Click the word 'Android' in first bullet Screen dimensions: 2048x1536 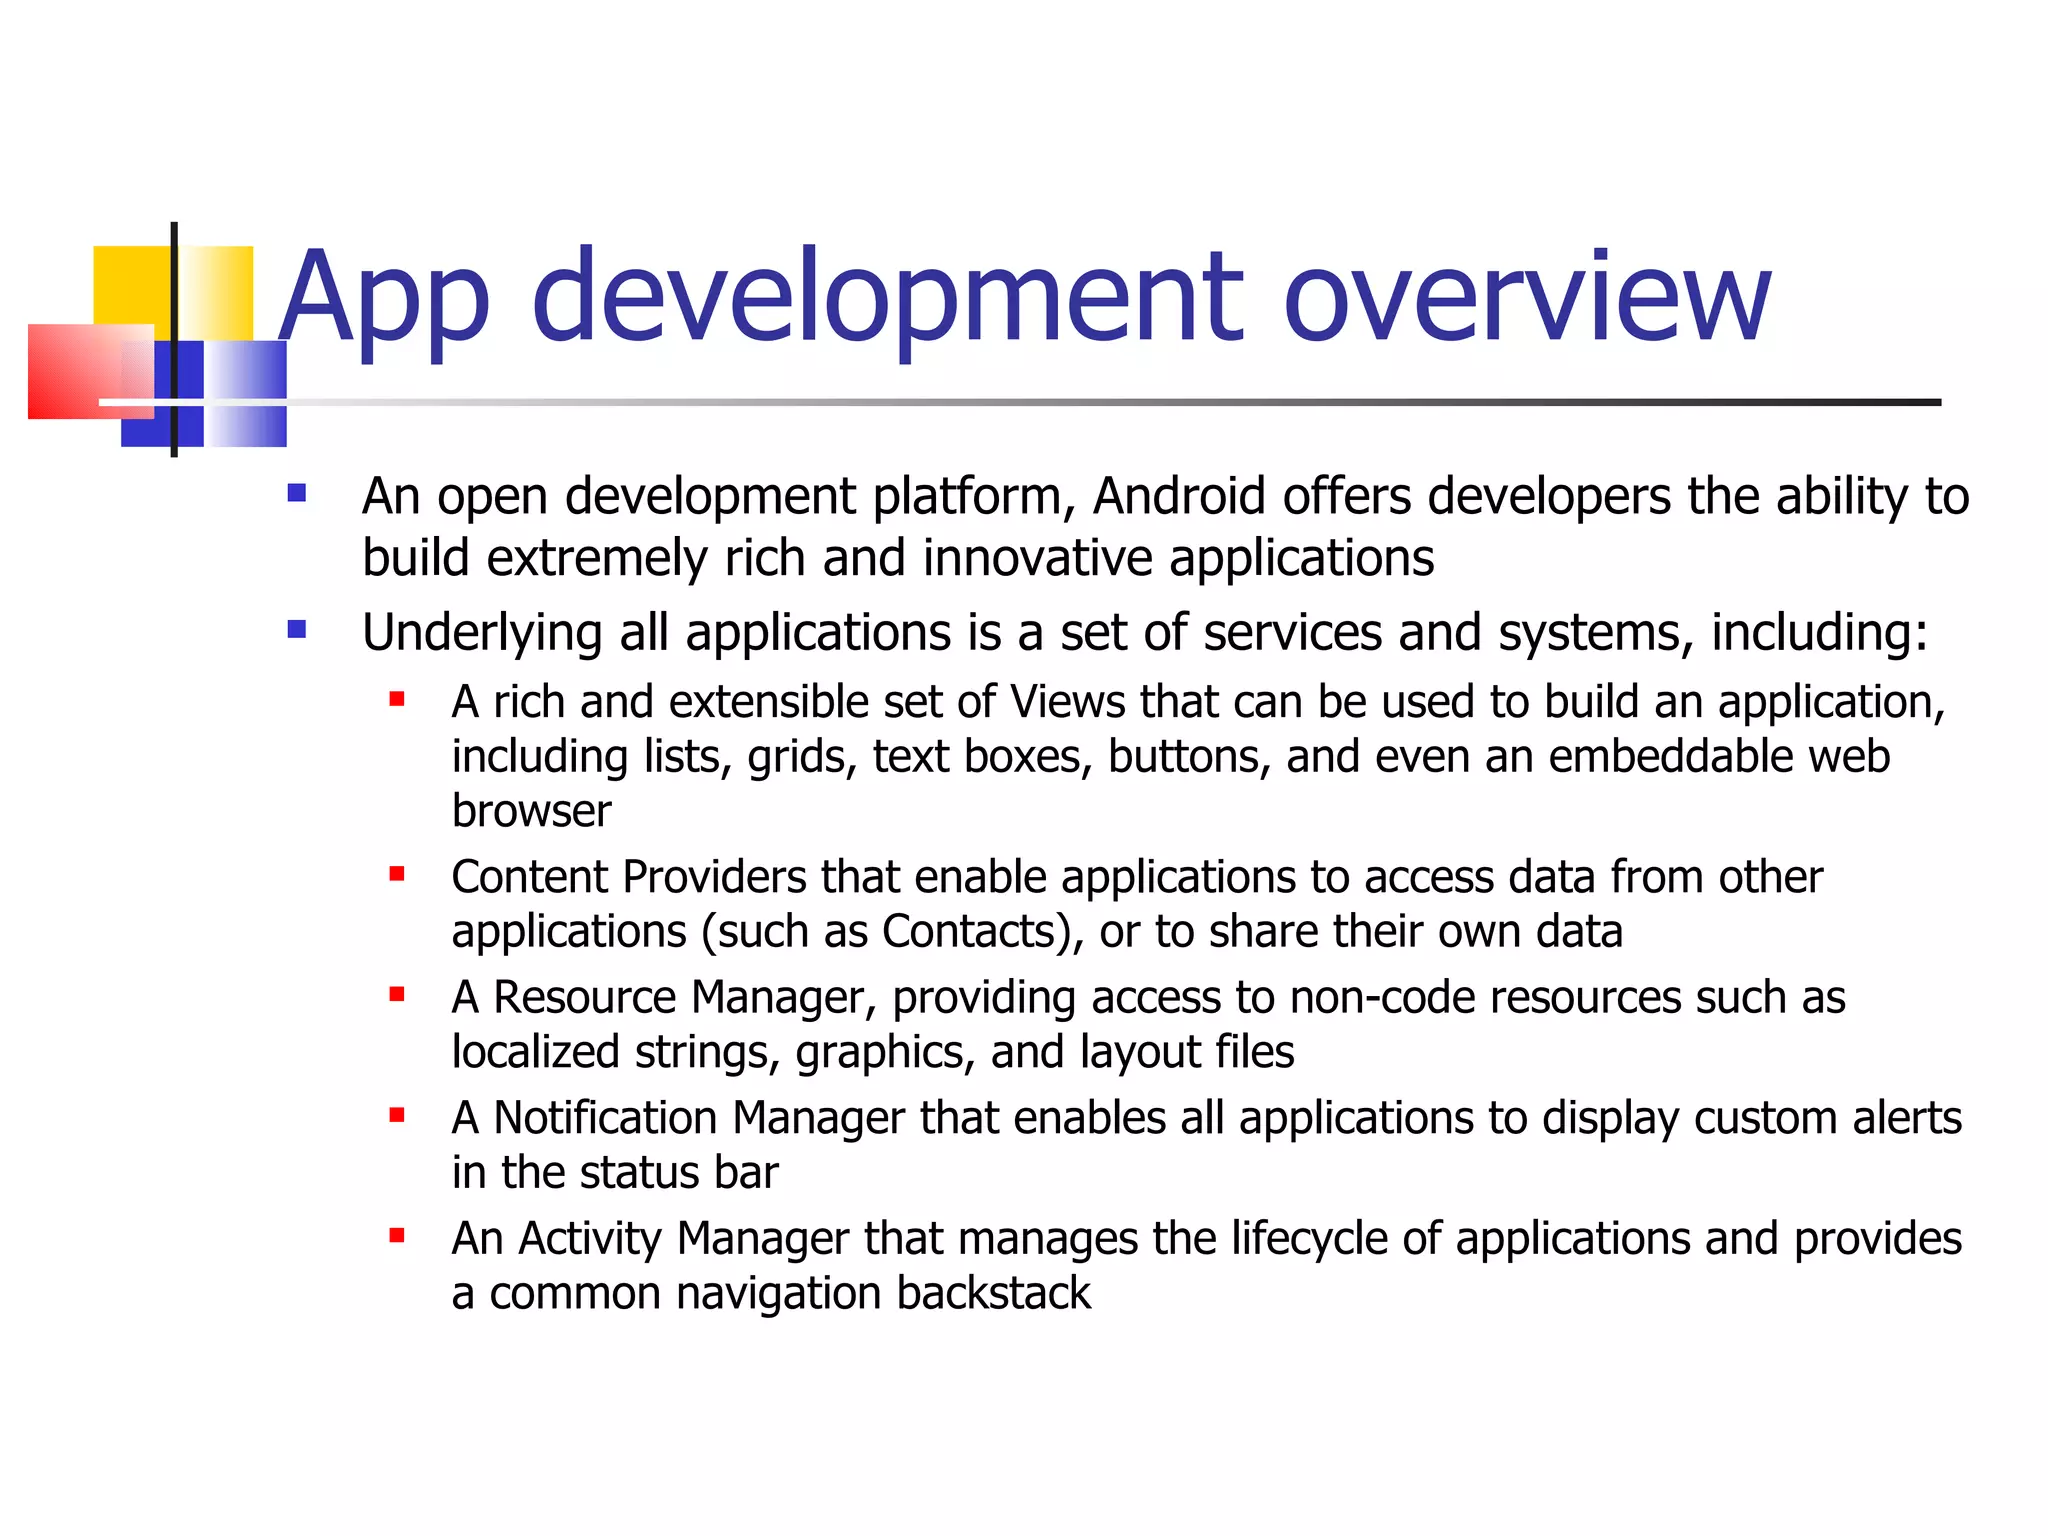coord(1179,496)
